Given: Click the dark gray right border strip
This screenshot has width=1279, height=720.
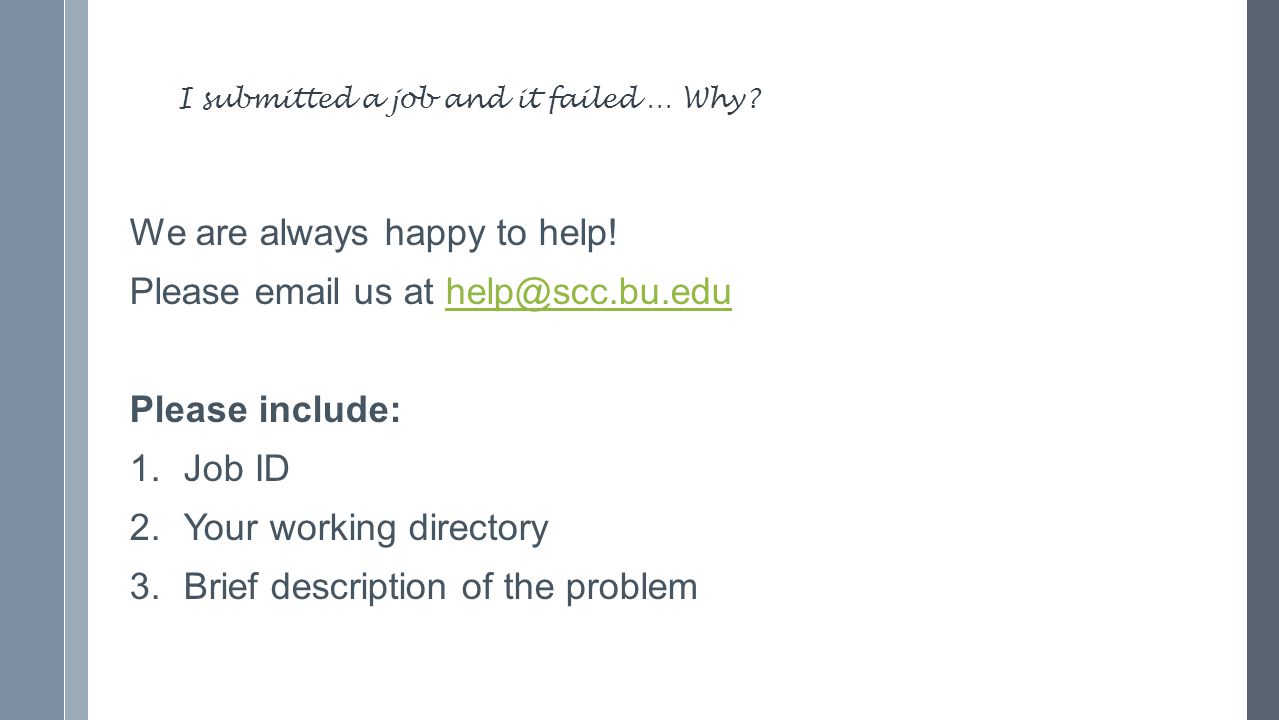Looking at the screenshot, I should pos(1263,360).
